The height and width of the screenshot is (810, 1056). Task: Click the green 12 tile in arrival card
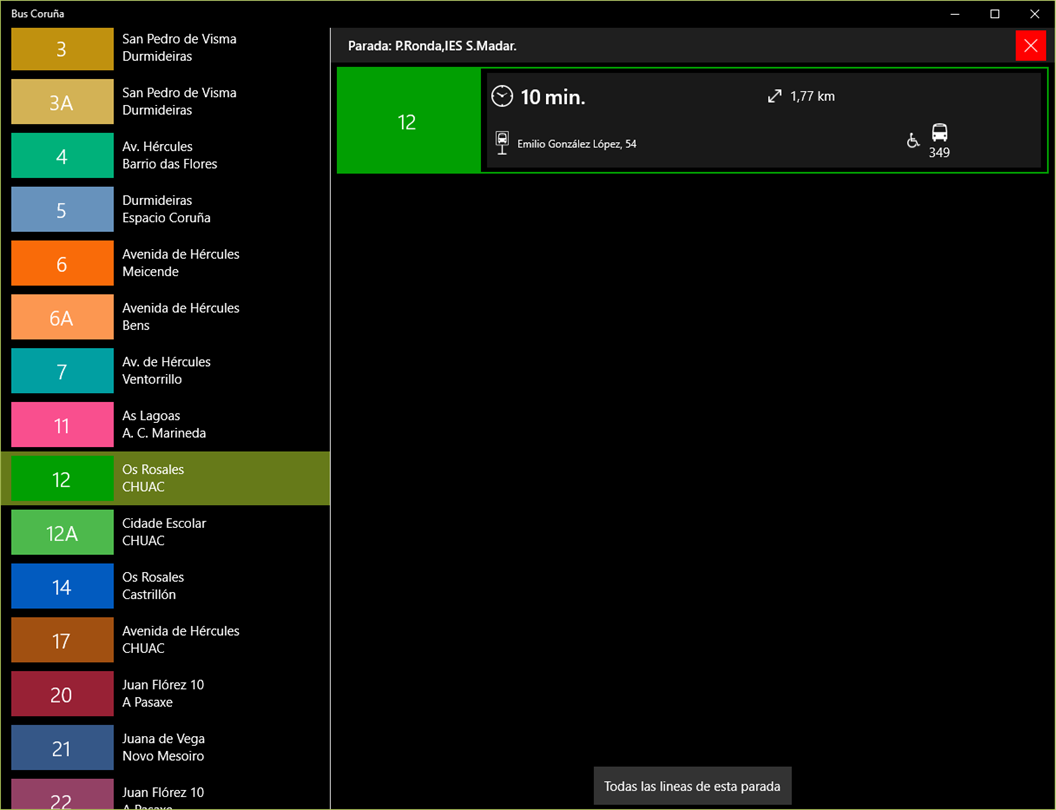[408, 121]
